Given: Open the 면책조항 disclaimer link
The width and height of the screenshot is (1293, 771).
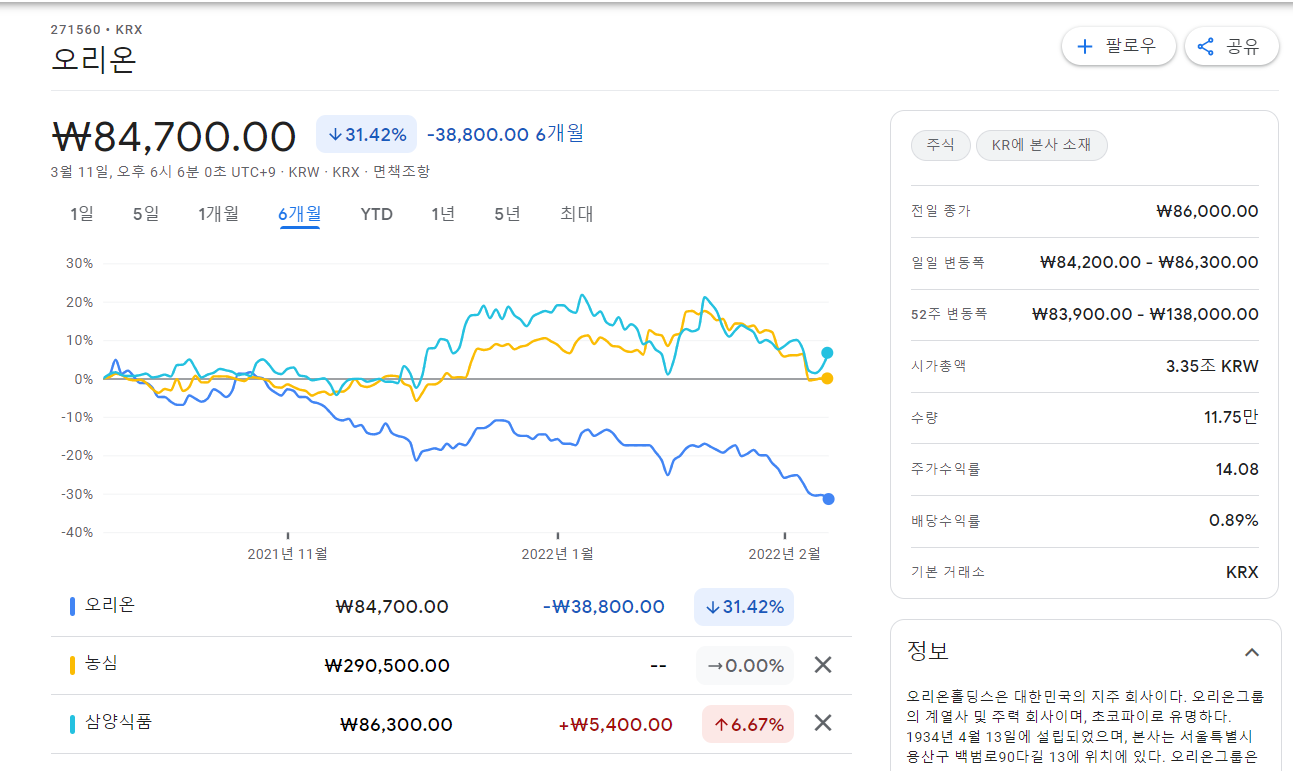Looking at the screenshot, I should click(401, 172).
